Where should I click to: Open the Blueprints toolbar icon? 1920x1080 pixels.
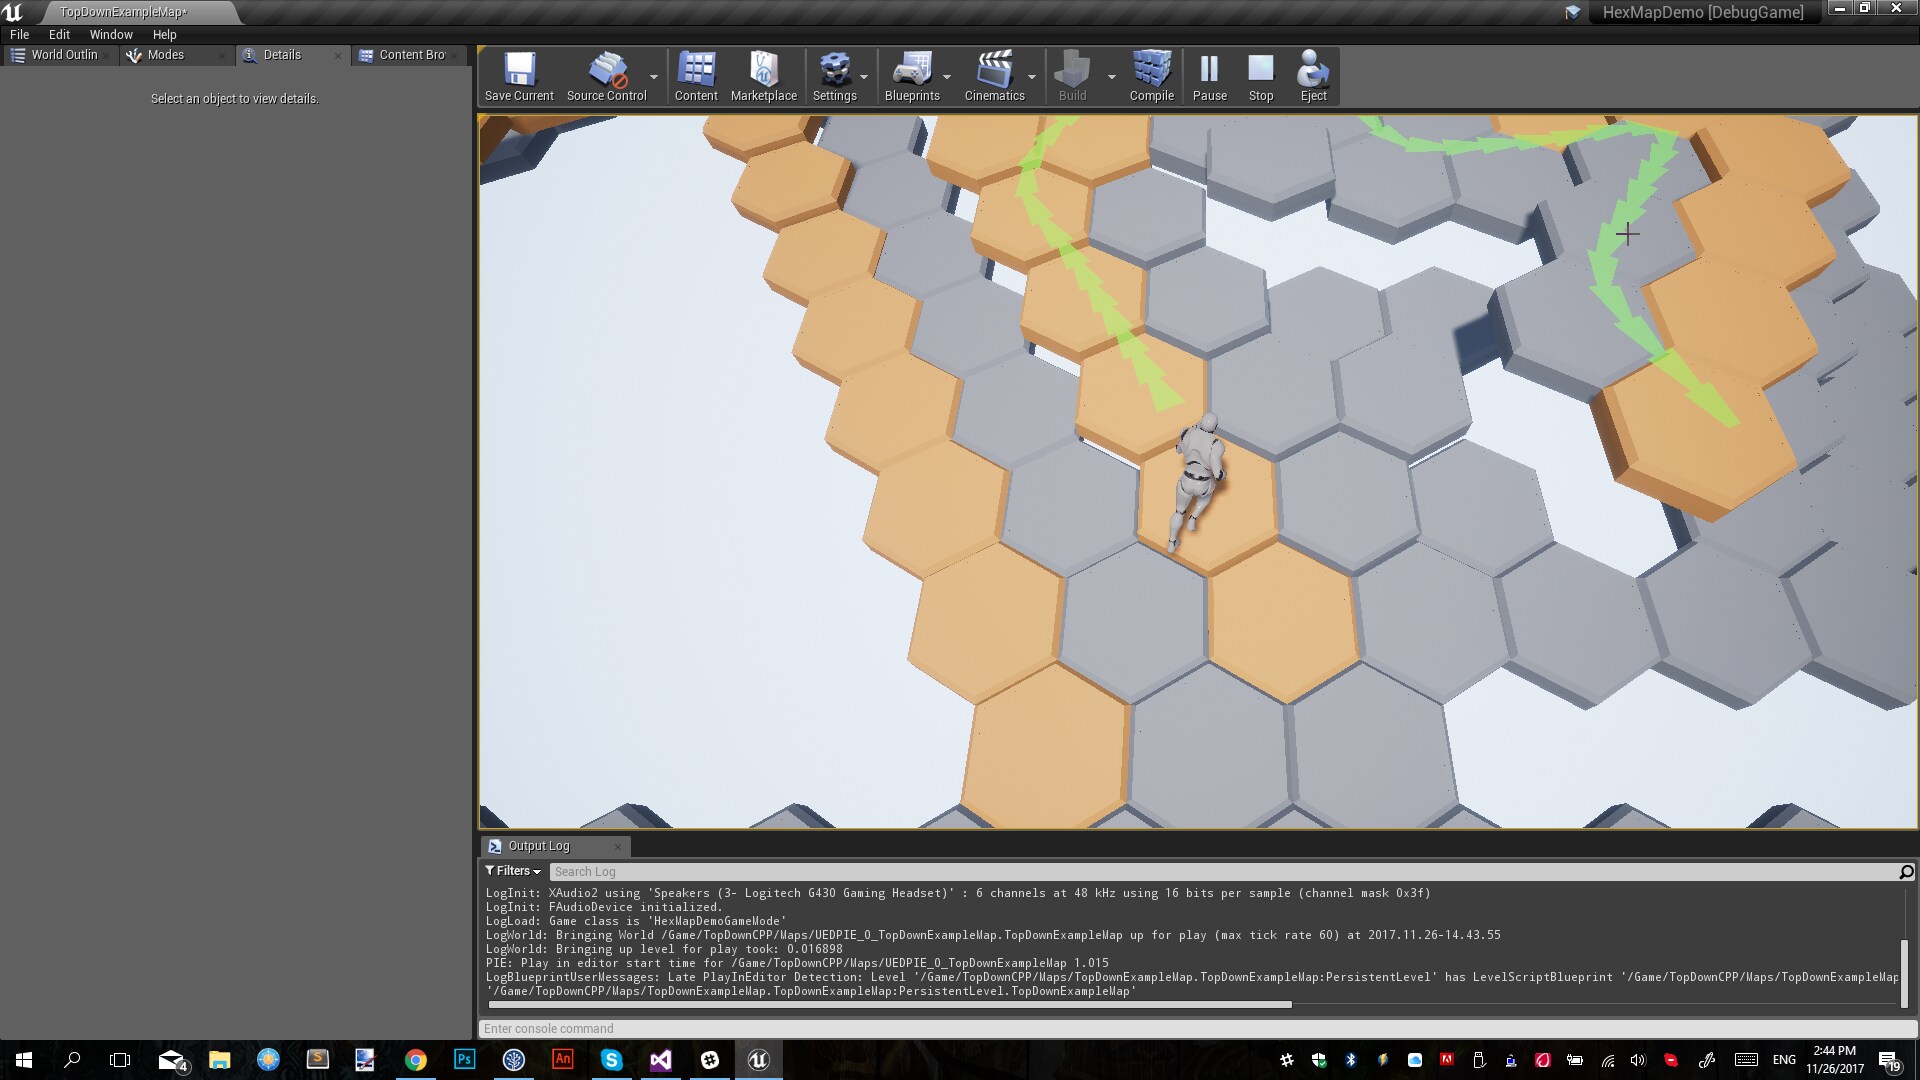tap(913, 70)
